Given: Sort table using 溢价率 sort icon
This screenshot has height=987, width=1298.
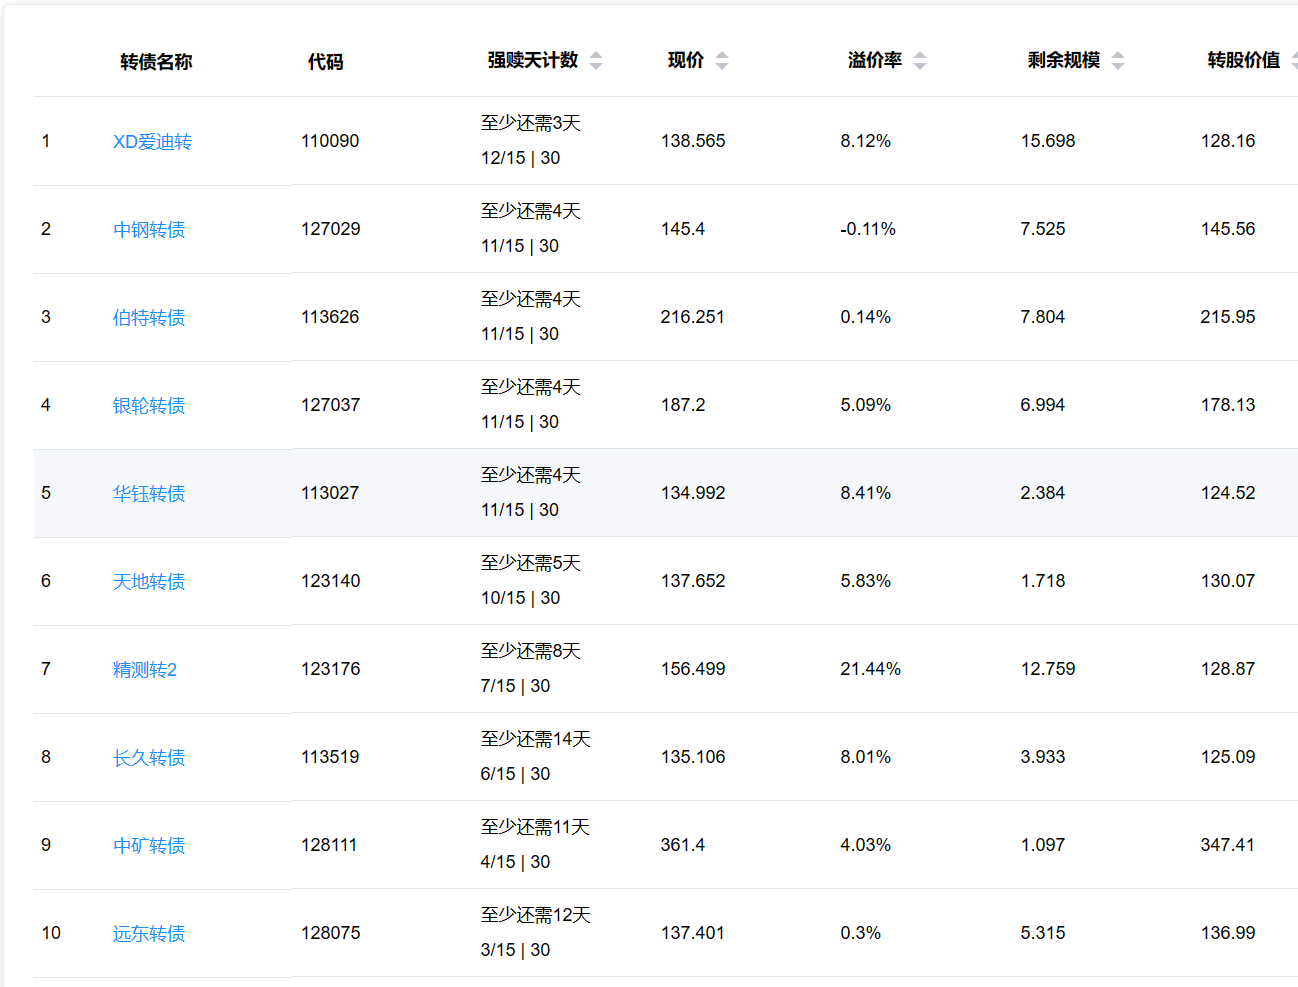Looking at the screenshot, I should (x=920, y=61).
